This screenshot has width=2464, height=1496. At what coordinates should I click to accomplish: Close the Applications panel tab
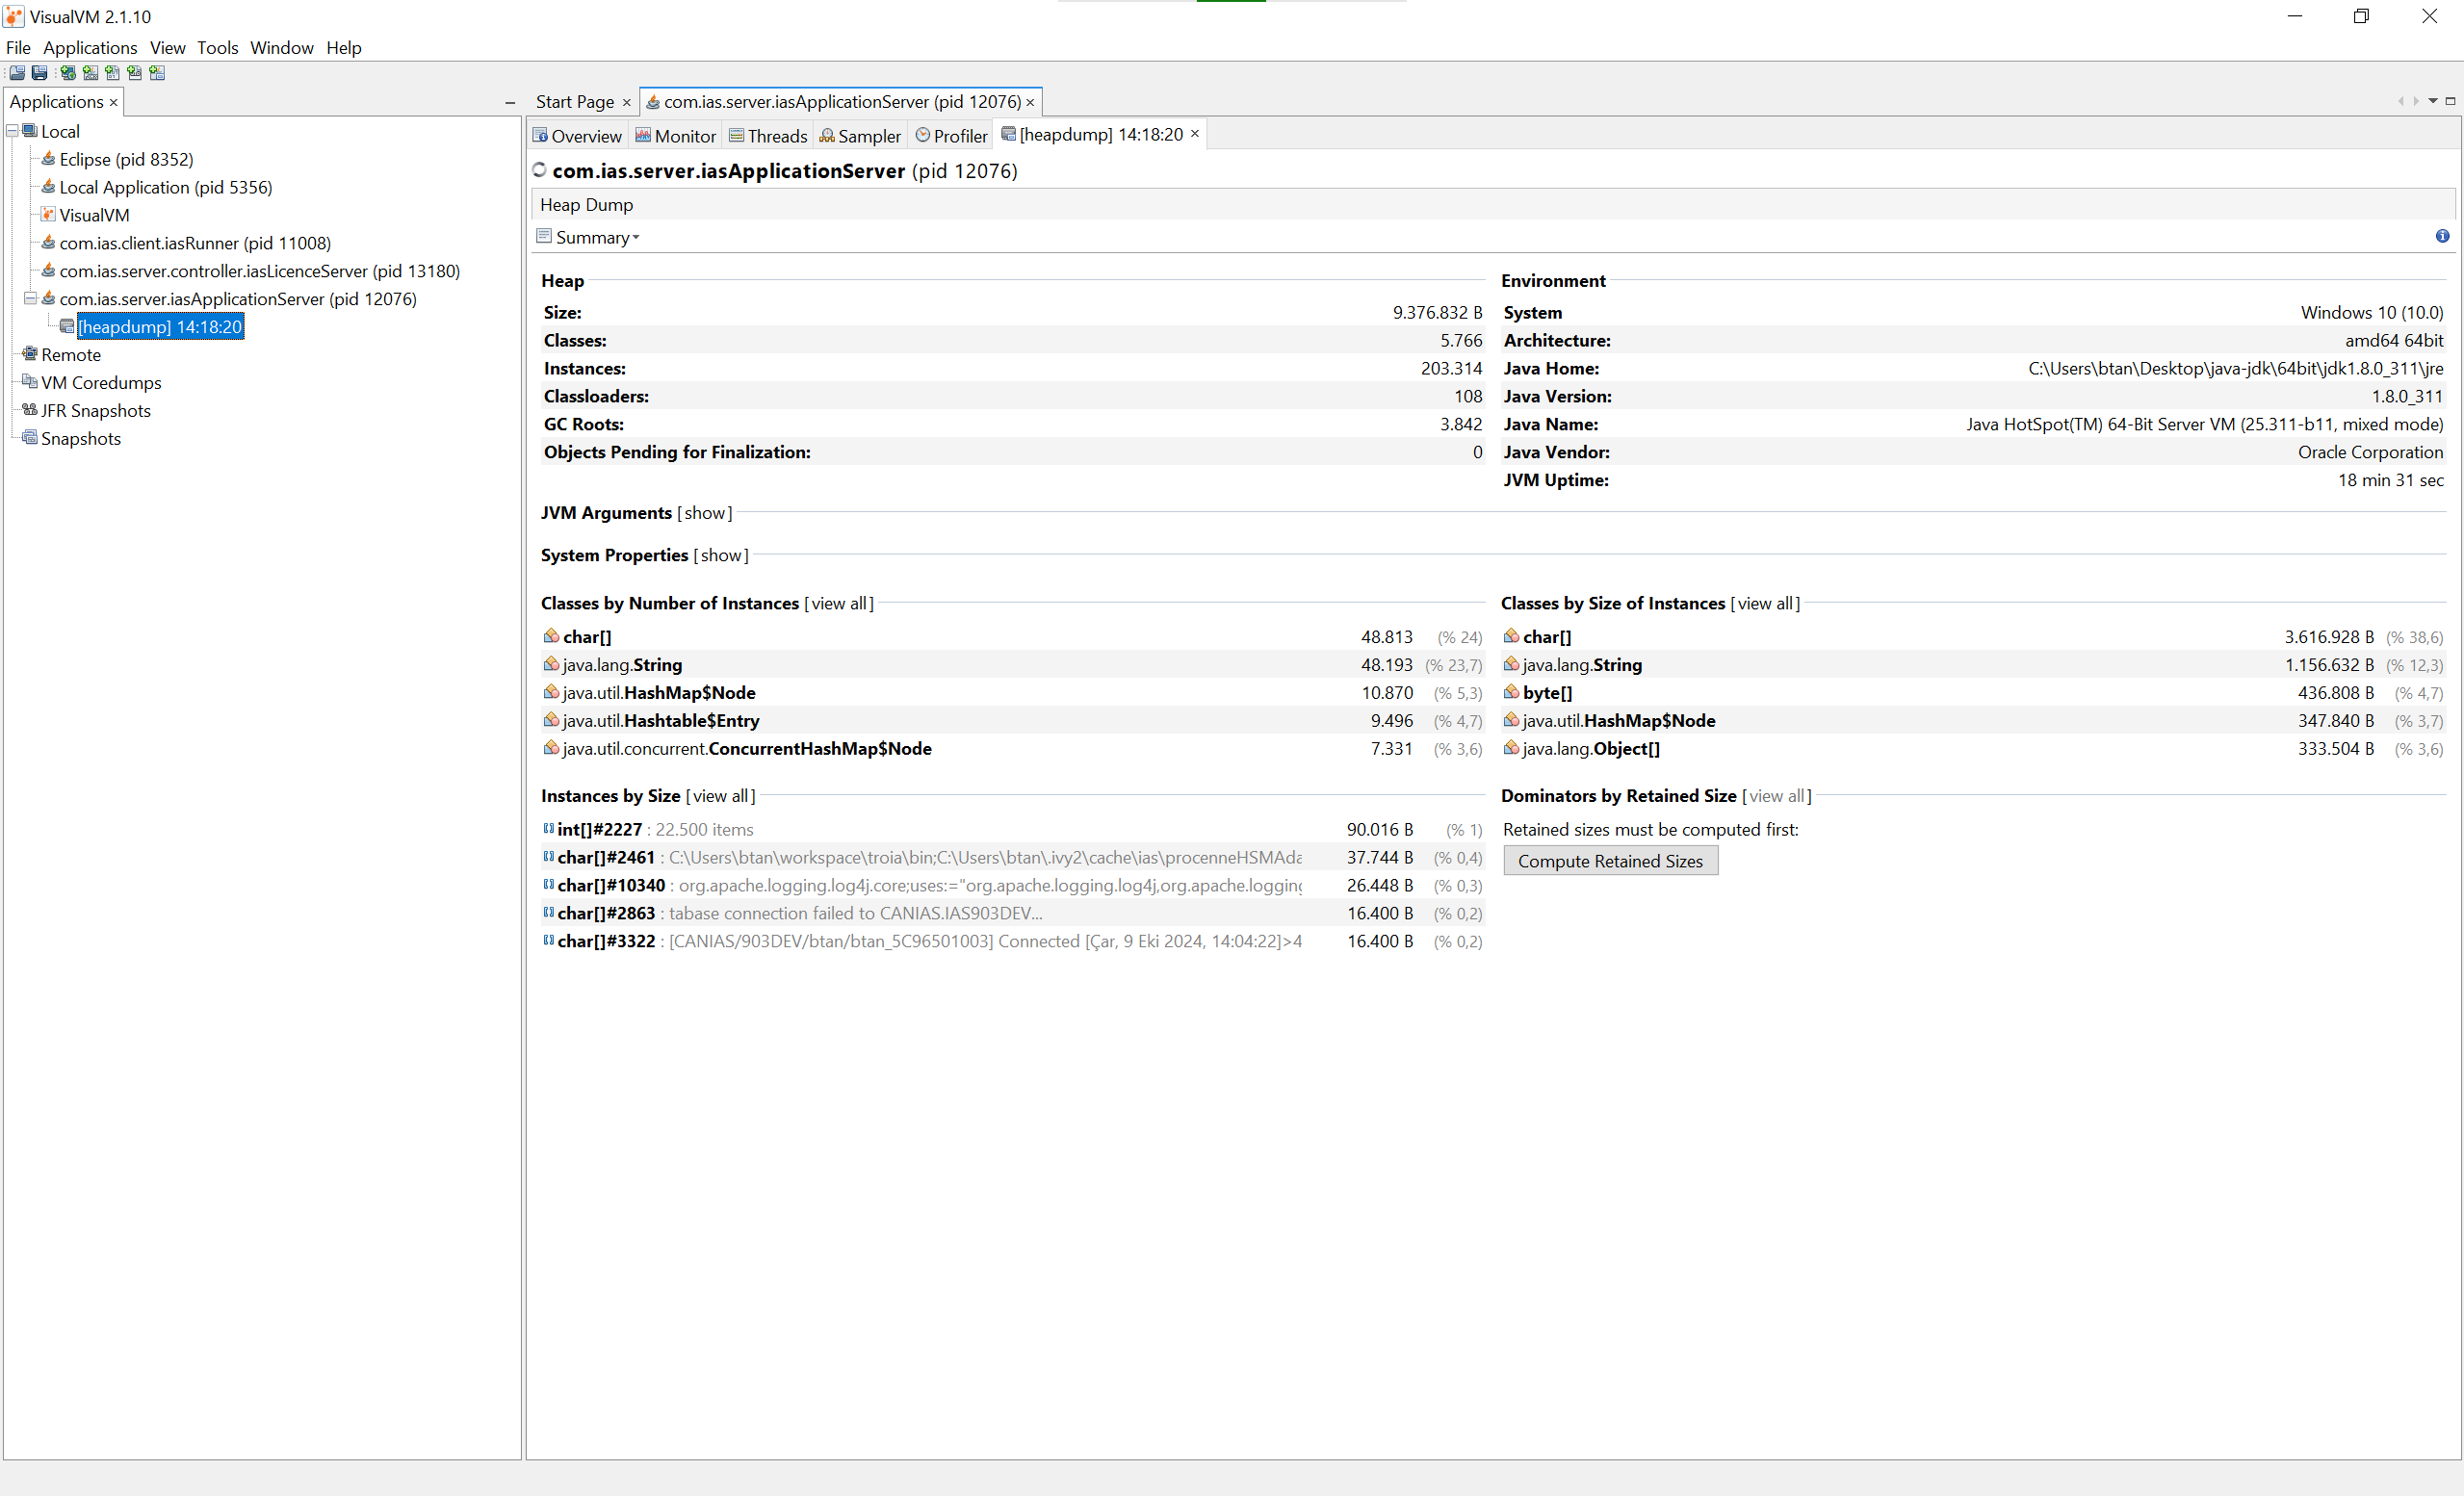coord(114,103)
